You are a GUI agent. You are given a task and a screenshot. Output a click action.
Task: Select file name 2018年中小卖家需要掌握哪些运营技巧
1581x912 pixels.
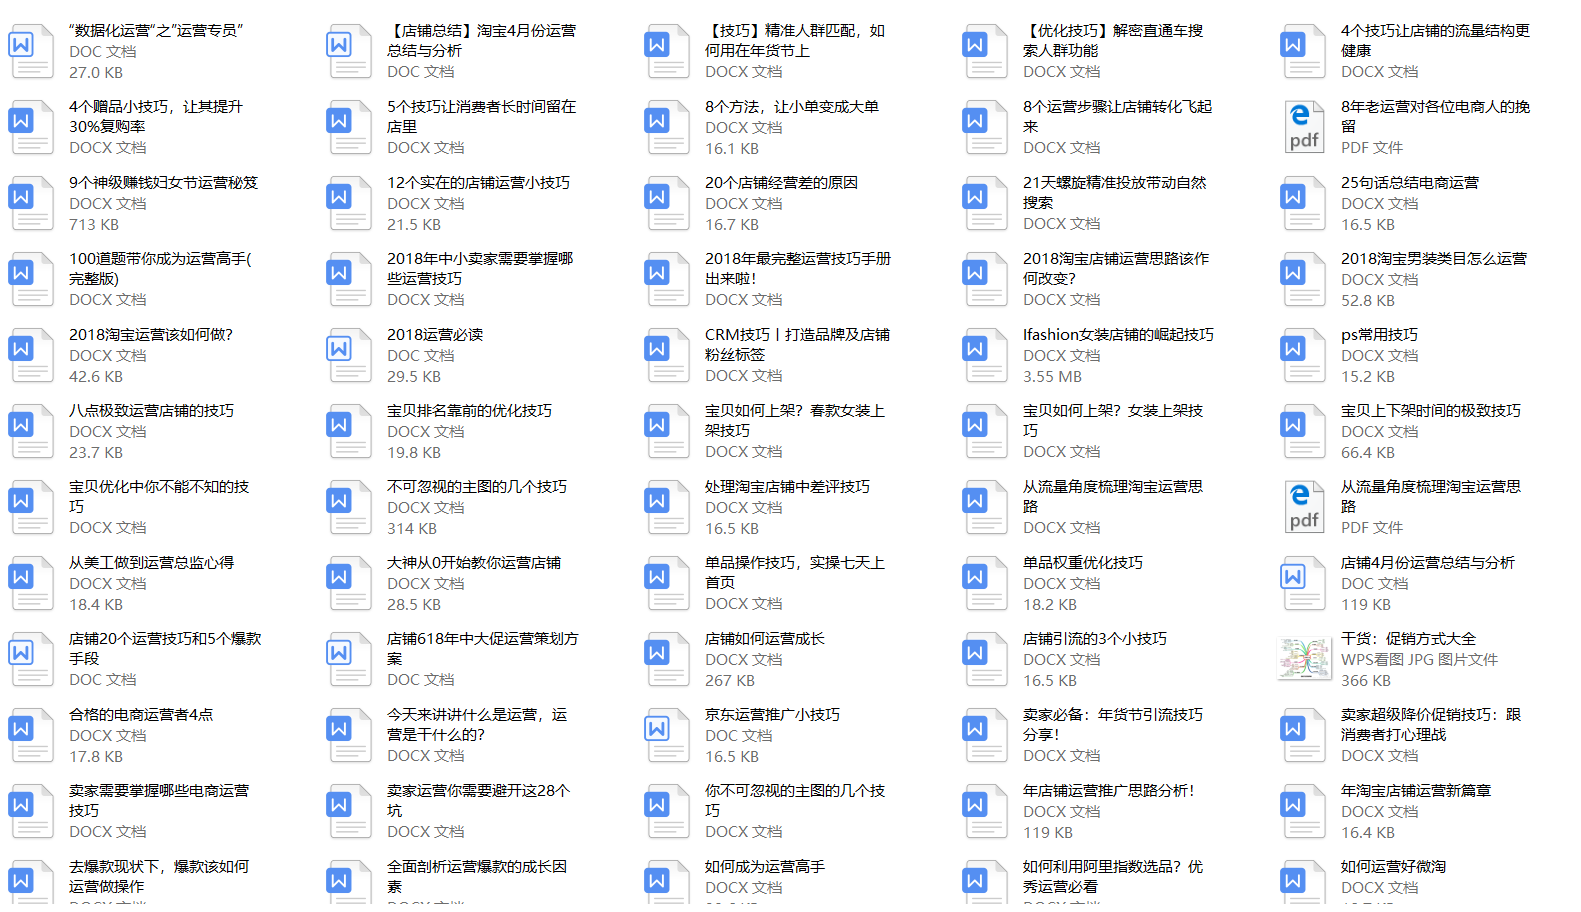(480, 268)
